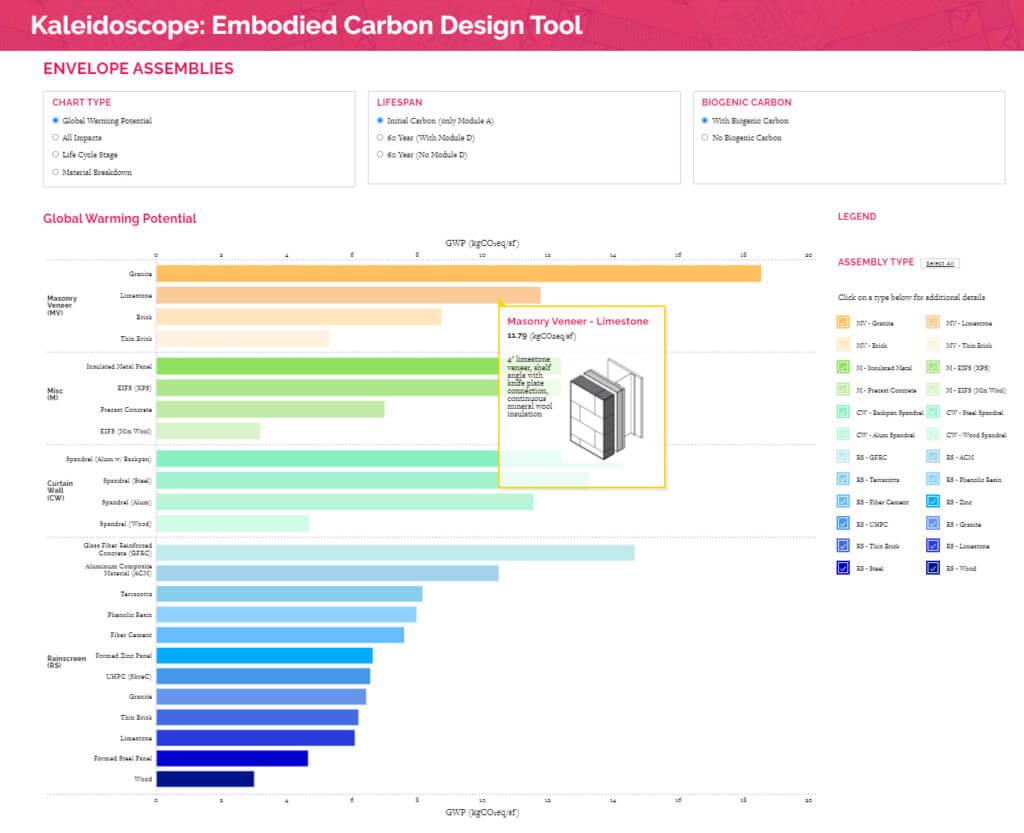Select the No Biogenic Carbon option
Image resolution: width=1024 pixels, height=833 pixels.
tap(705, 138)
